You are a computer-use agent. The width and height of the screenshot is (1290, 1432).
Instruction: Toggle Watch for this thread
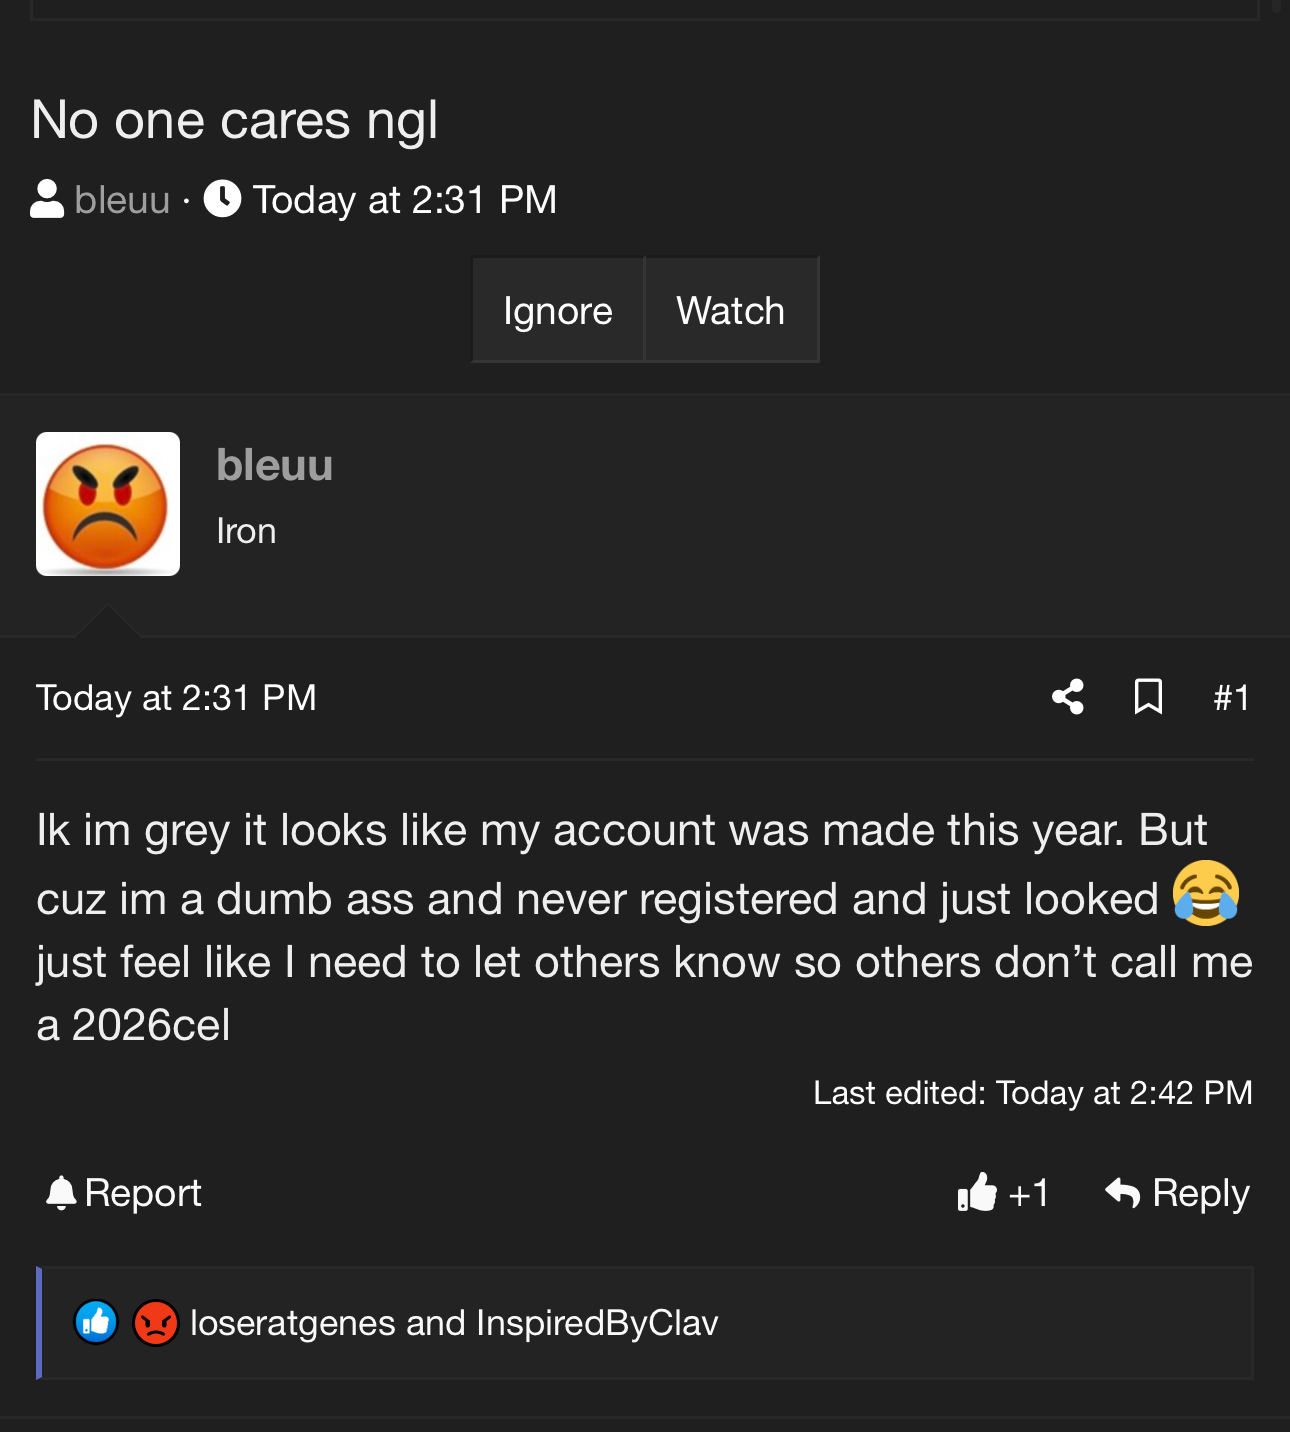click(731, 310)
